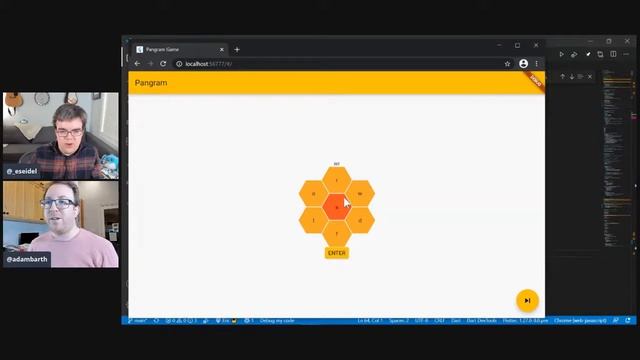Open Dart DevTools from status bar

click(482, 321)
